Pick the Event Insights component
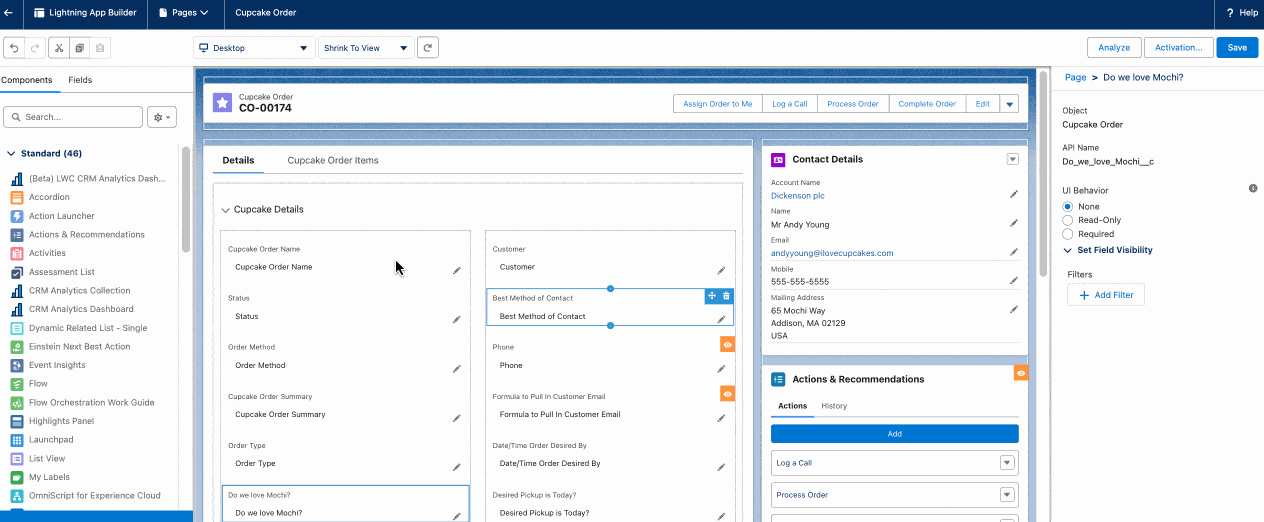Image resolution: width=1264 pixels, height=522 pixels. (57, 365)
